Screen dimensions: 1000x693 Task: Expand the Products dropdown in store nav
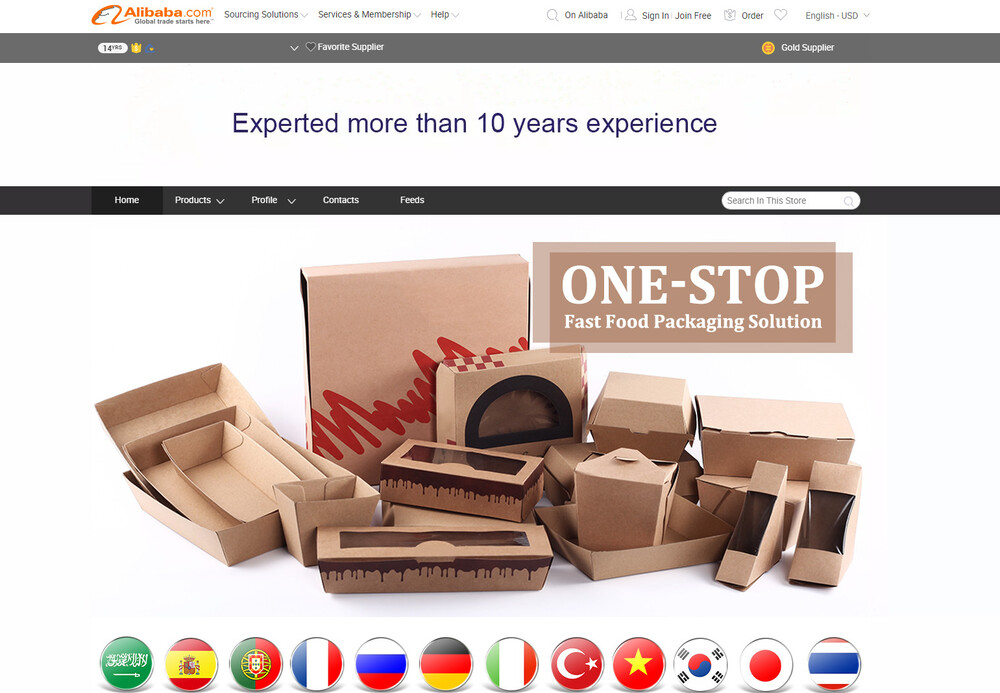(200, 200)
